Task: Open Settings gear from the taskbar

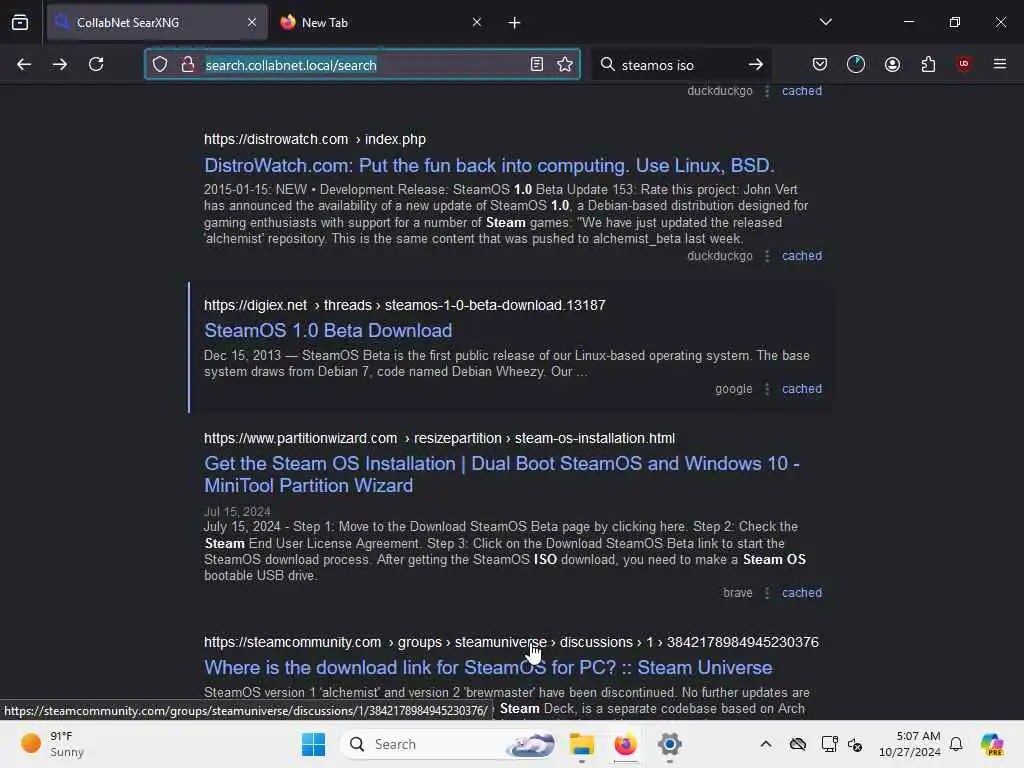Action: point(669,744)
